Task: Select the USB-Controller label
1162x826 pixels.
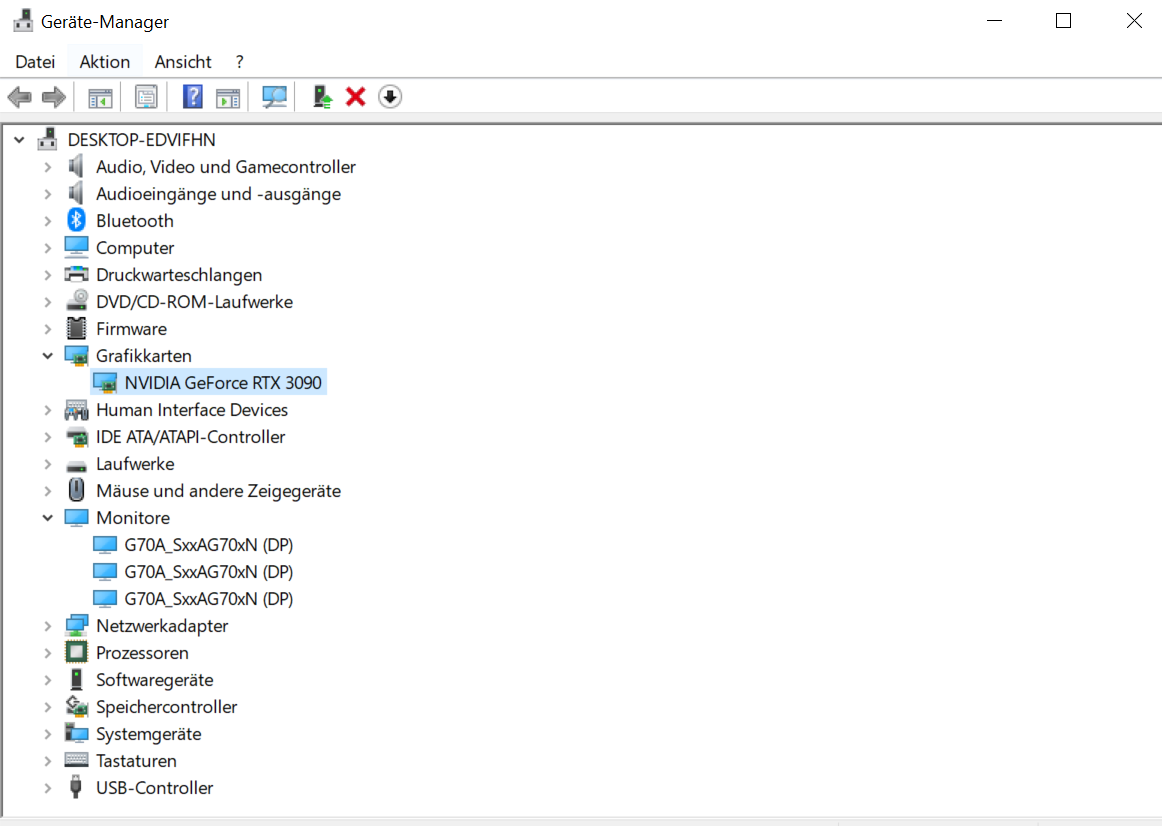Action: click(155, 787)
